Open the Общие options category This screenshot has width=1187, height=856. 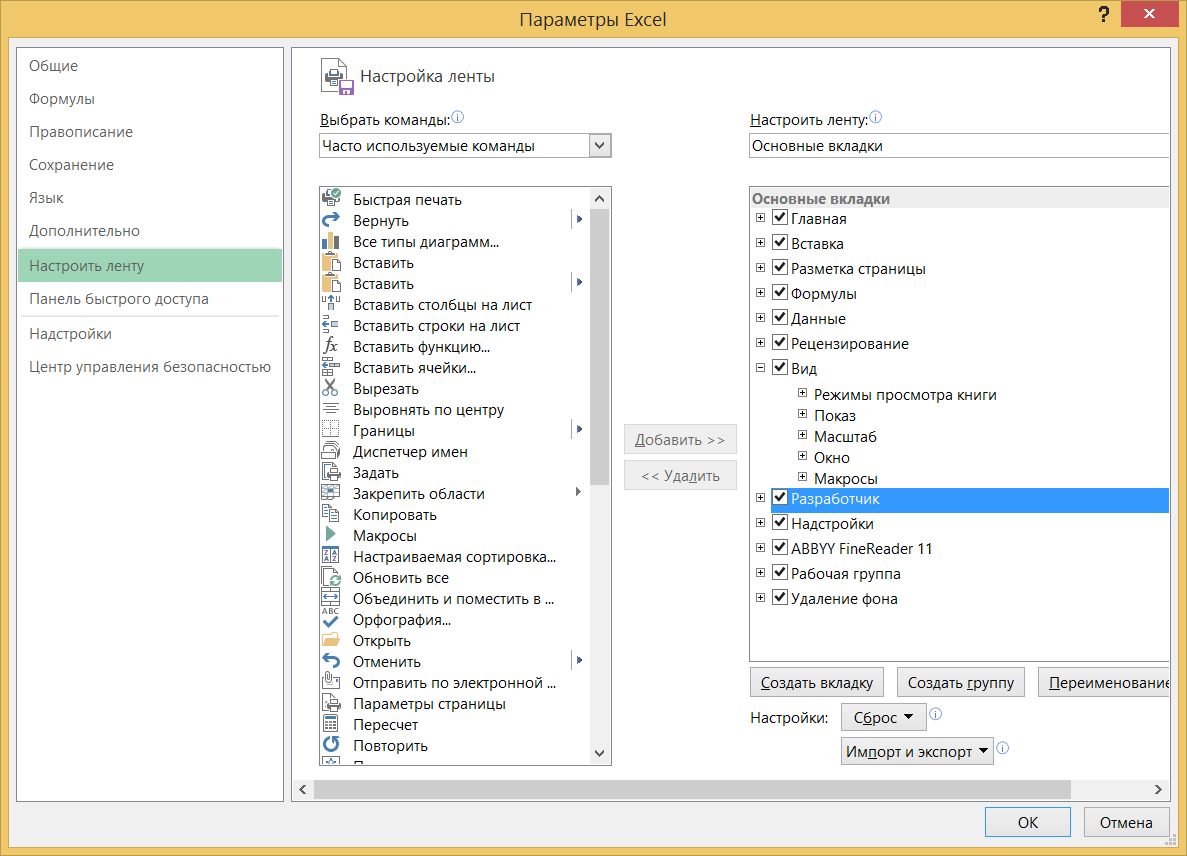click(x=150, y=66)
